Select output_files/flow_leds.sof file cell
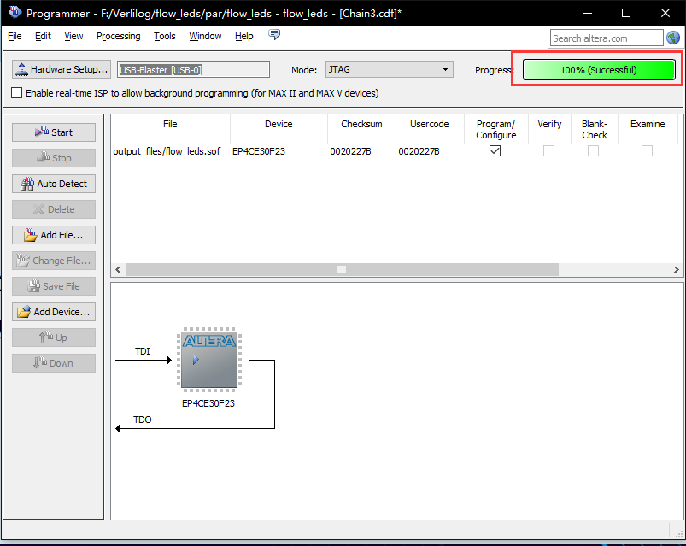The height and width of the screenshot is (546, 686). coord(167,151)
